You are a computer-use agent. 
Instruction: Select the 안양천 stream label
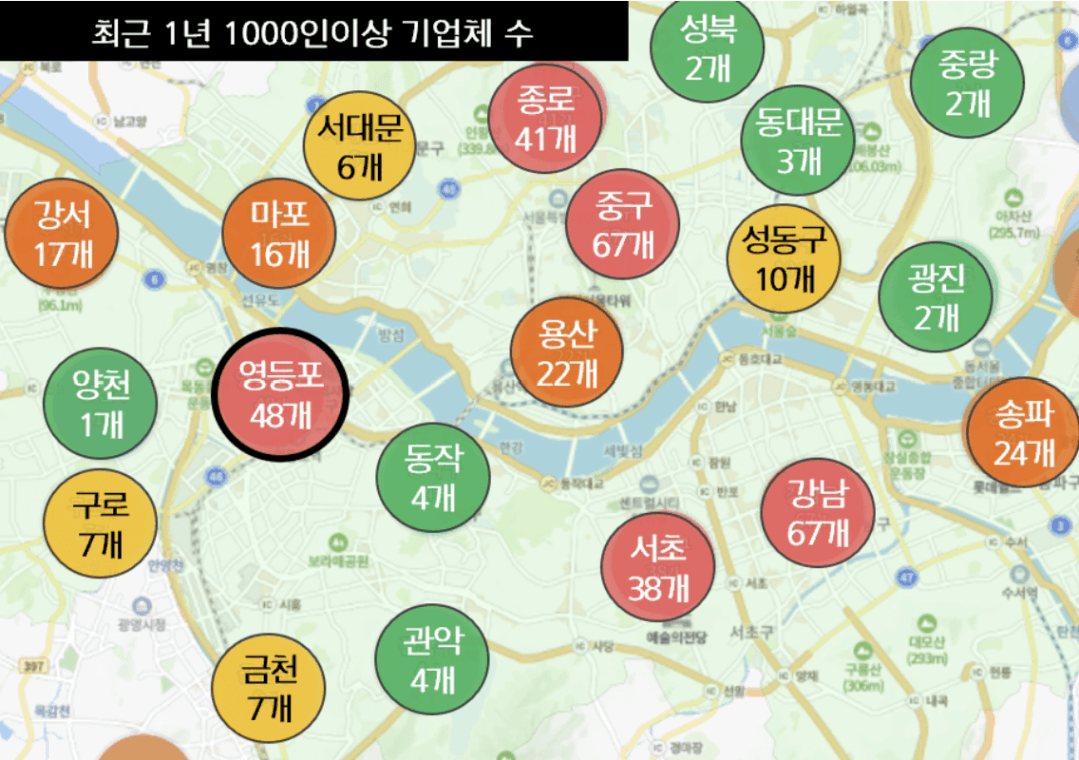click(165, 565)
